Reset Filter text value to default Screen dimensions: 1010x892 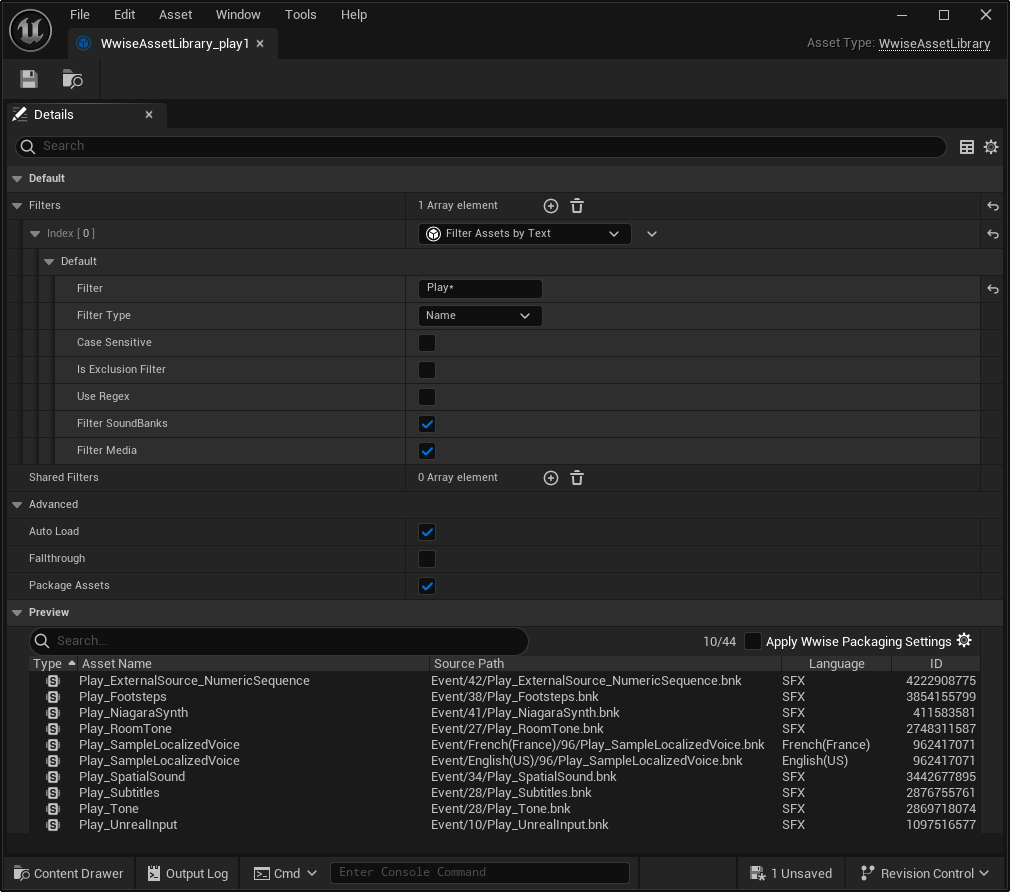point(992,289)
